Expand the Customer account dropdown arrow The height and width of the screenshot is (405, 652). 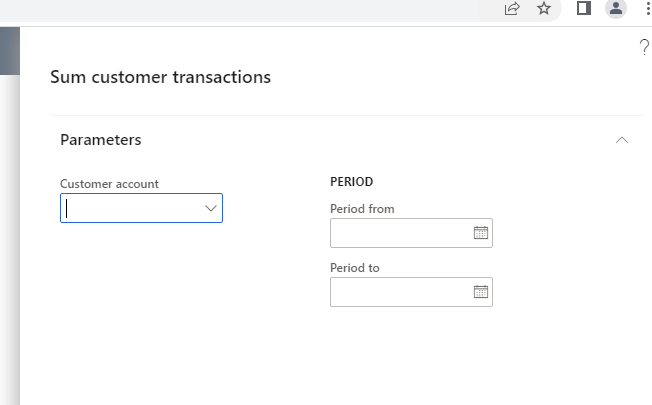click(x=211, y=208)
